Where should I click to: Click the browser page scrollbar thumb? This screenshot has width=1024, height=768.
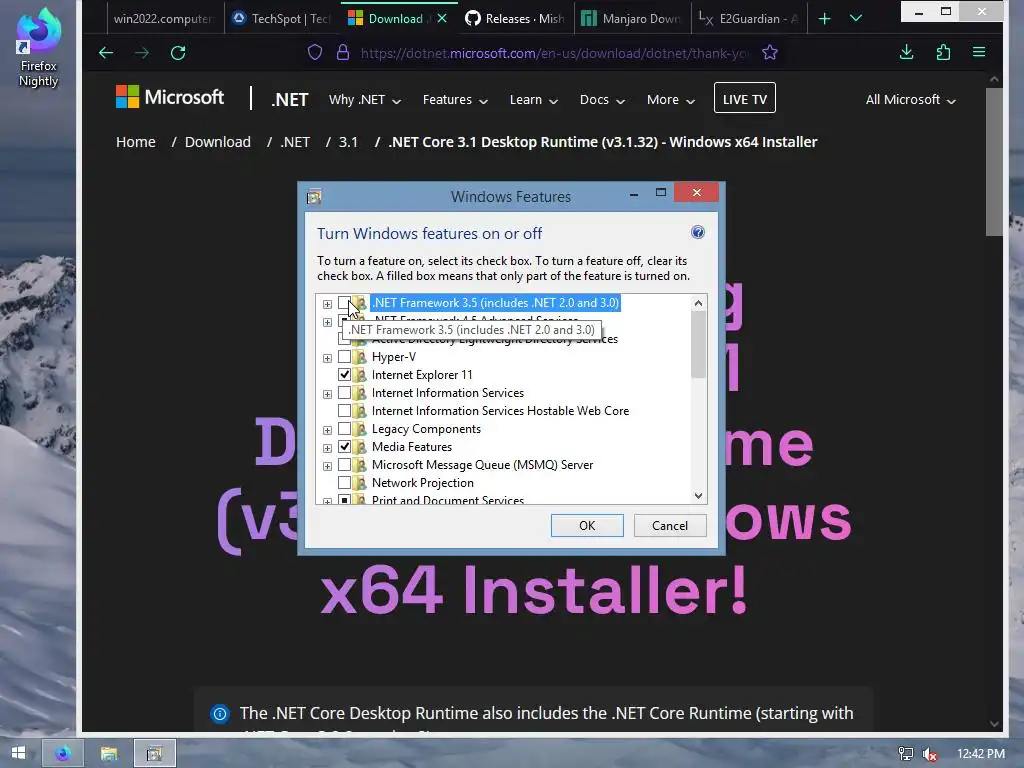coord(994,162)
